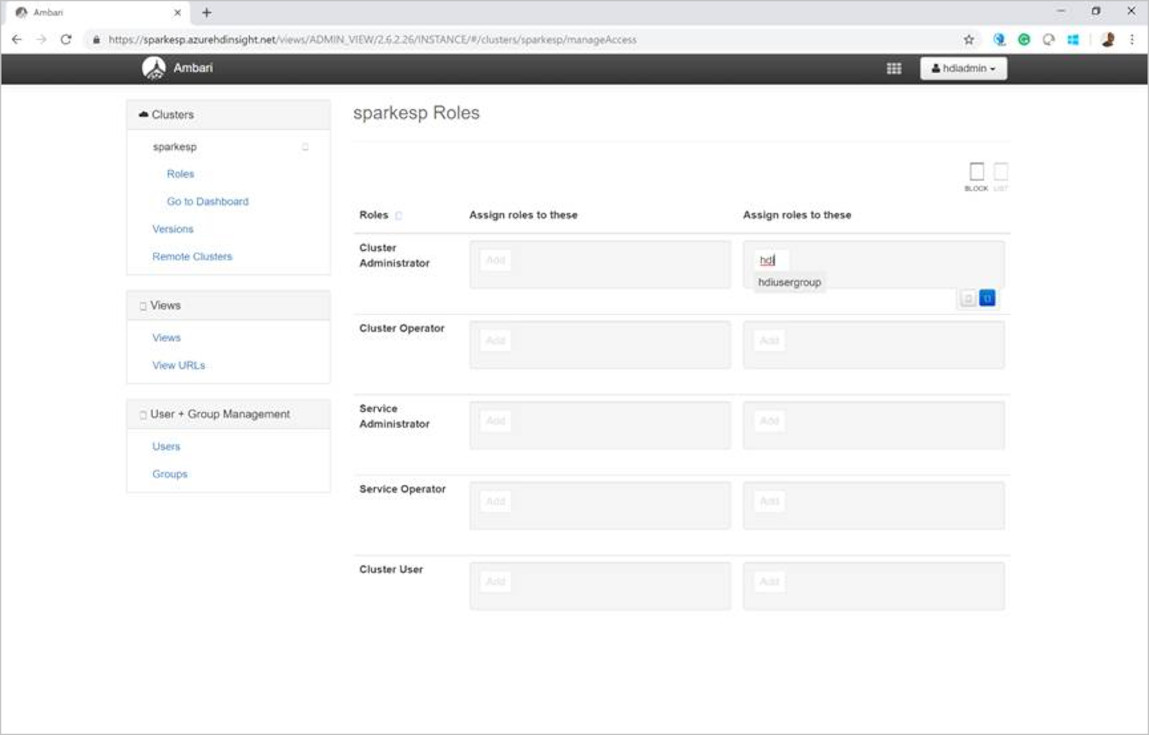Open Roles link under sparkesp cluster
This screenshot has height=735, width=1149.
tap(180, 174)
